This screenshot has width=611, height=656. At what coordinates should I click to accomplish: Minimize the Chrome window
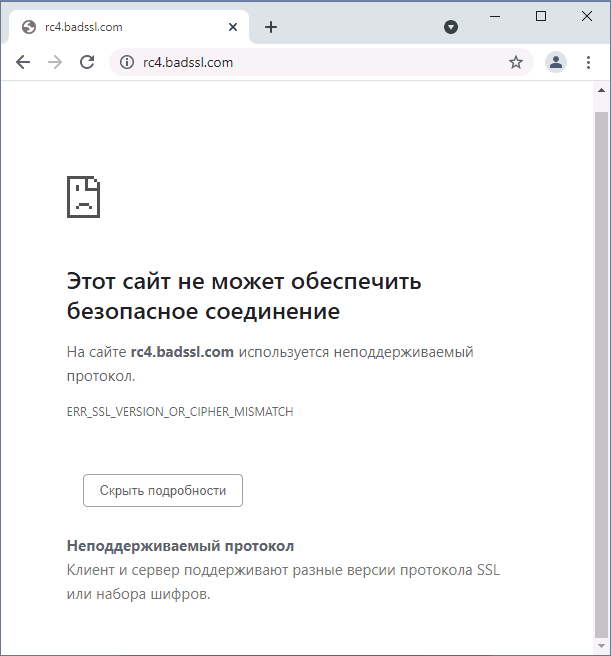click(x=495, y=16)
